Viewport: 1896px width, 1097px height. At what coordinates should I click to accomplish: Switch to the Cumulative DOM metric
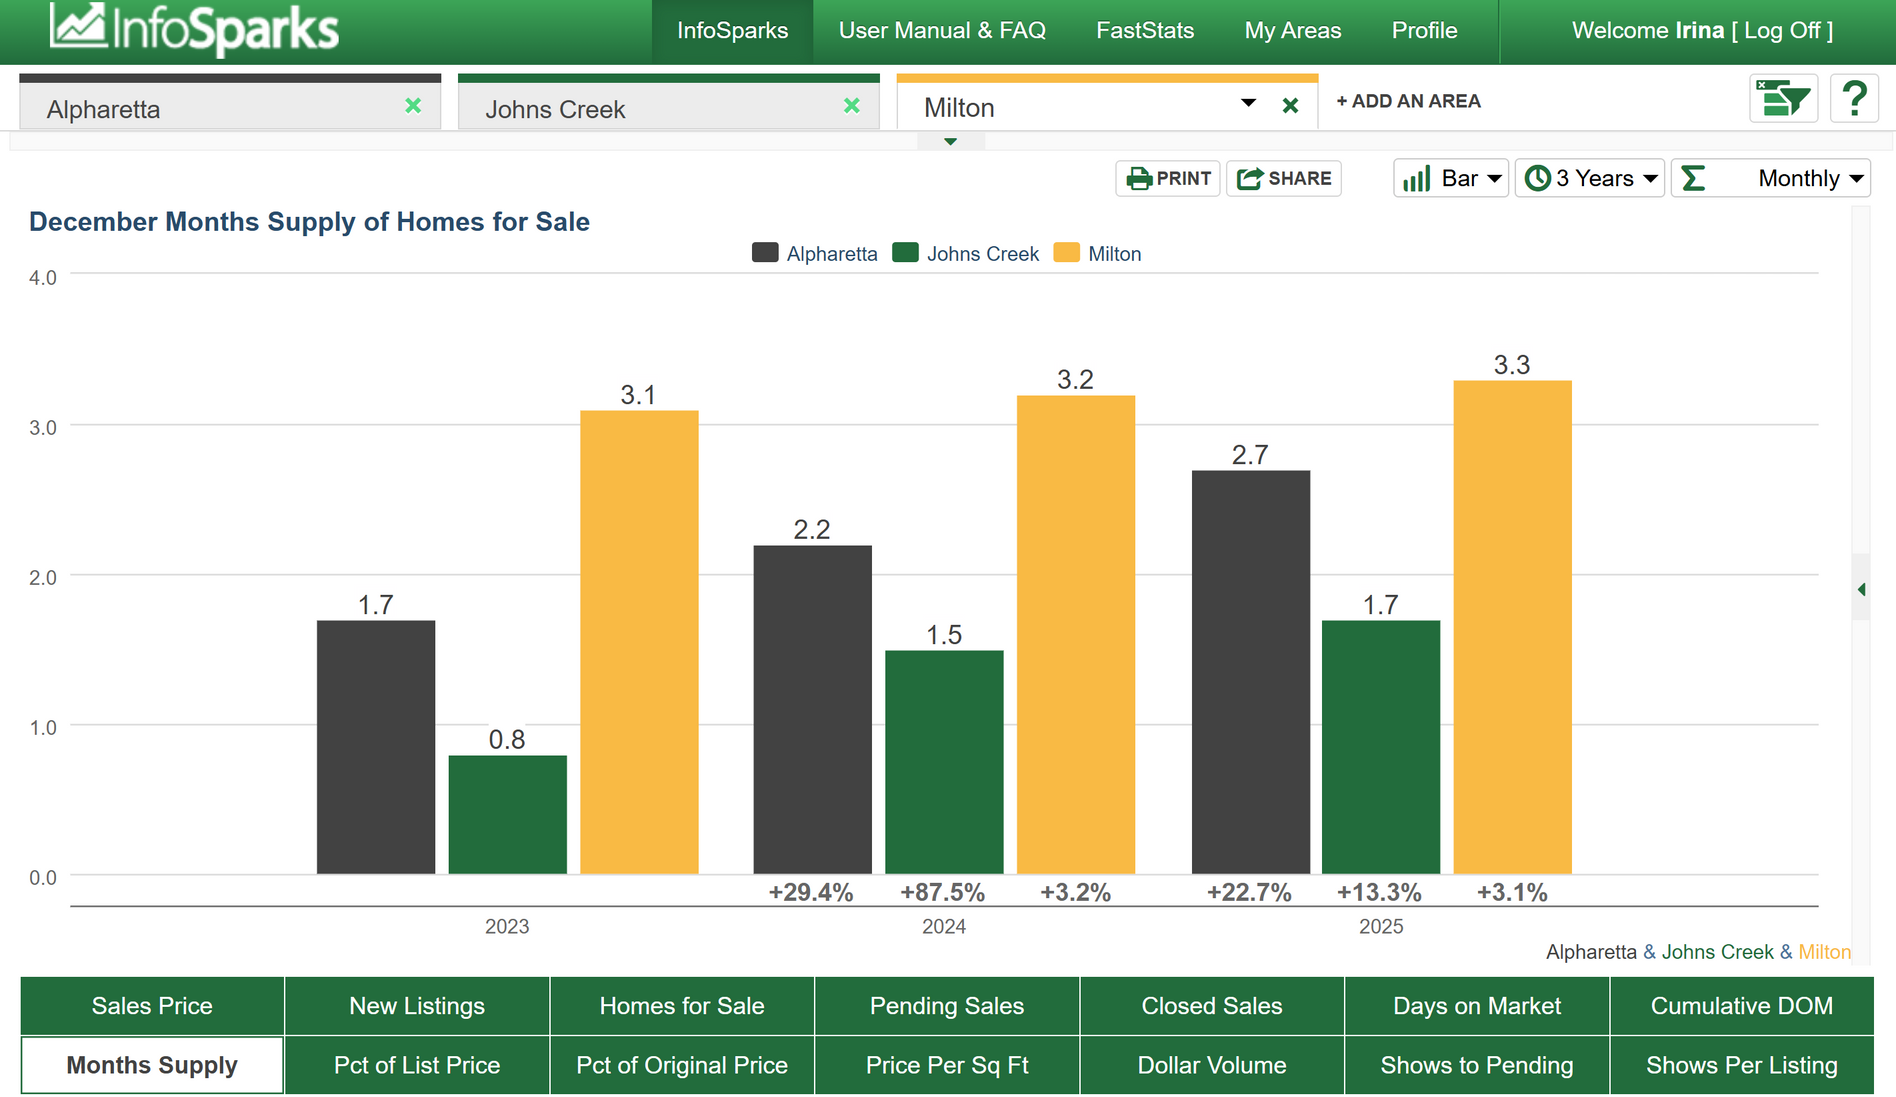1742,1006
